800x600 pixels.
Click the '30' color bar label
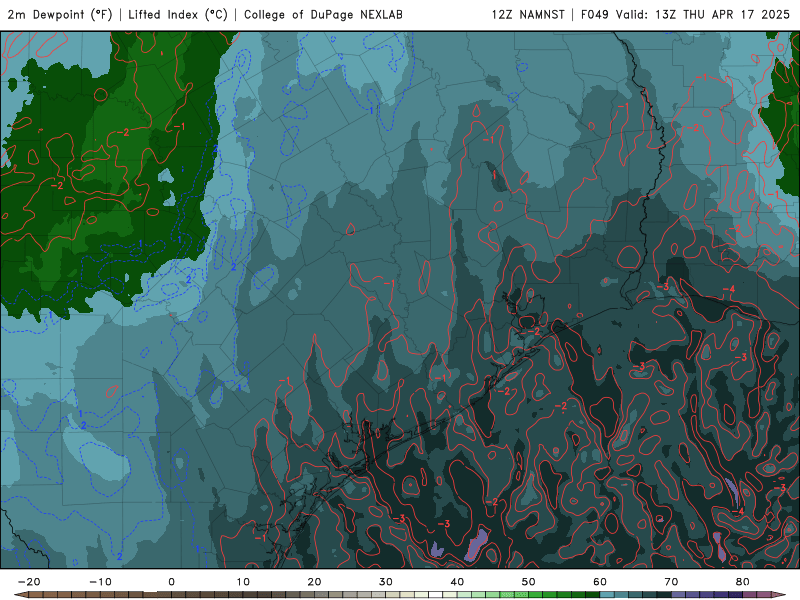[386, 582]
